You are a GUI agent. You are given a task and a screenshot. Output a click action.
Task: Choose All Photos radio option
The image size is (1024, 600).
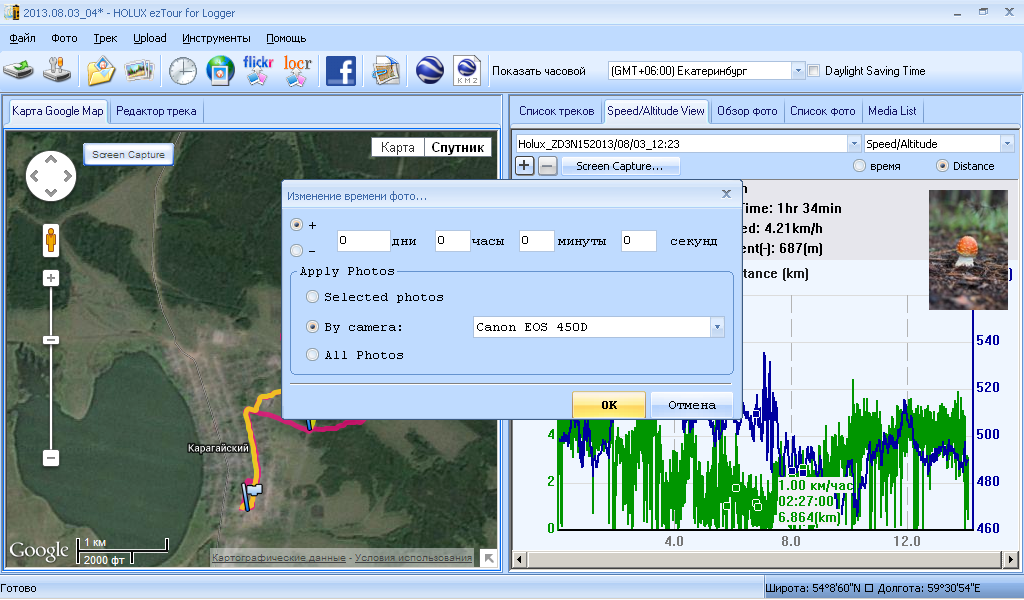point(312,355)
